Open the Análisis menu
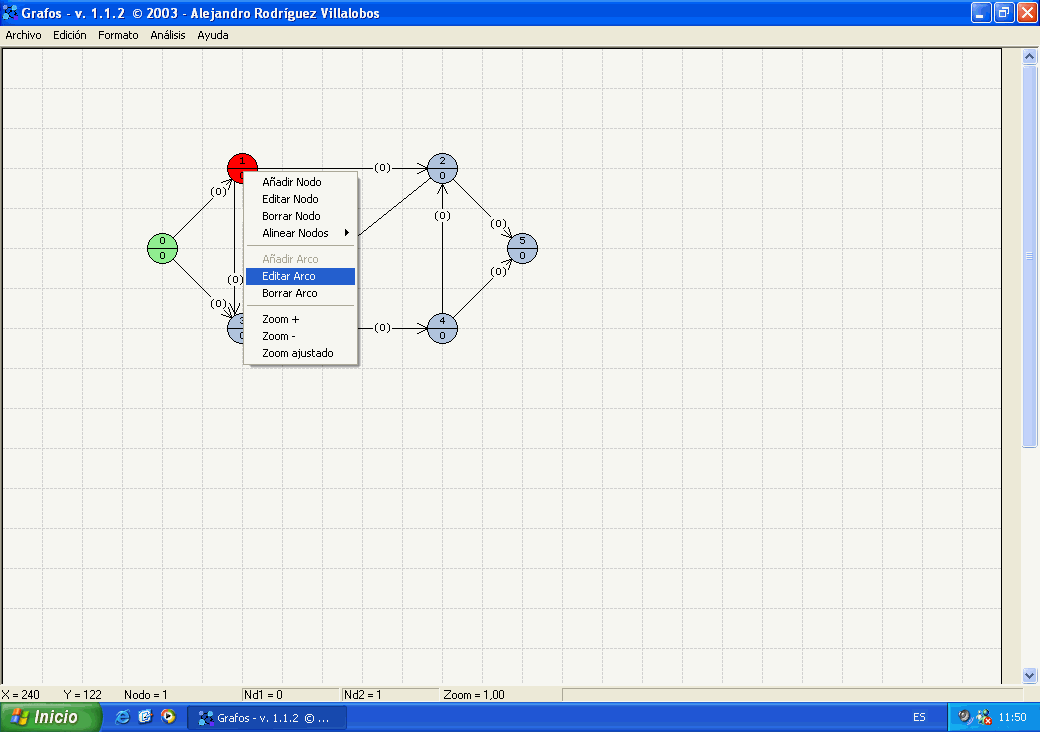 [168, 35]
